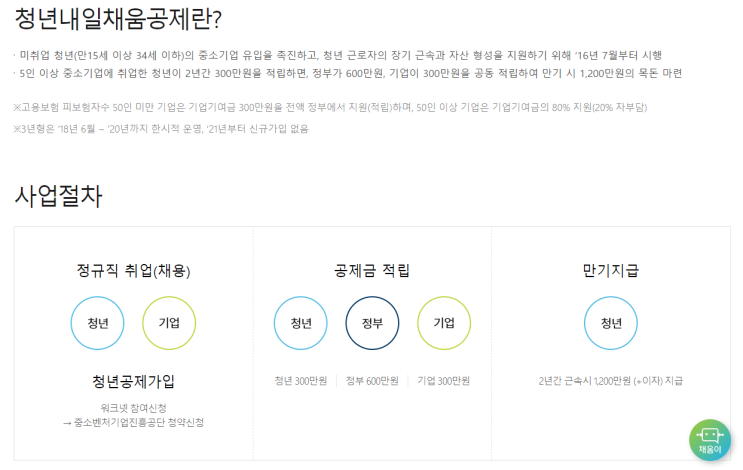Screen dimensions: 743x470
Task: Click the dark blue 정부 circle
Action: tap(372, 323)
